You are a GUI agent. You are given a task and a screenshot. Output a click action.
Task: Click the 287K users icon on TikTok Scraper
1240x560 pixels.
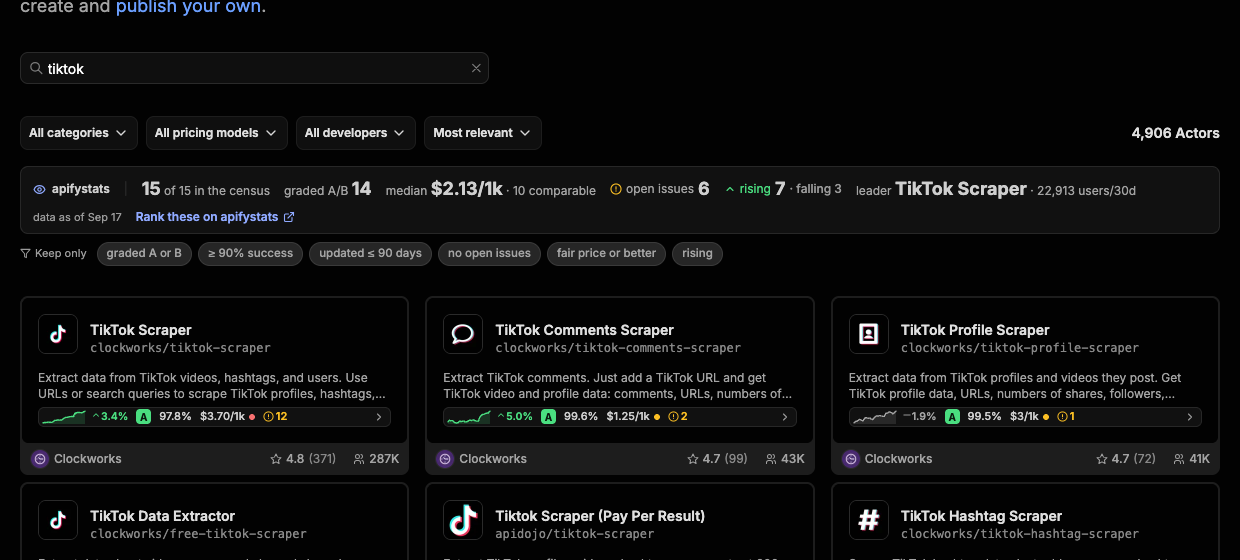[359, 459]
